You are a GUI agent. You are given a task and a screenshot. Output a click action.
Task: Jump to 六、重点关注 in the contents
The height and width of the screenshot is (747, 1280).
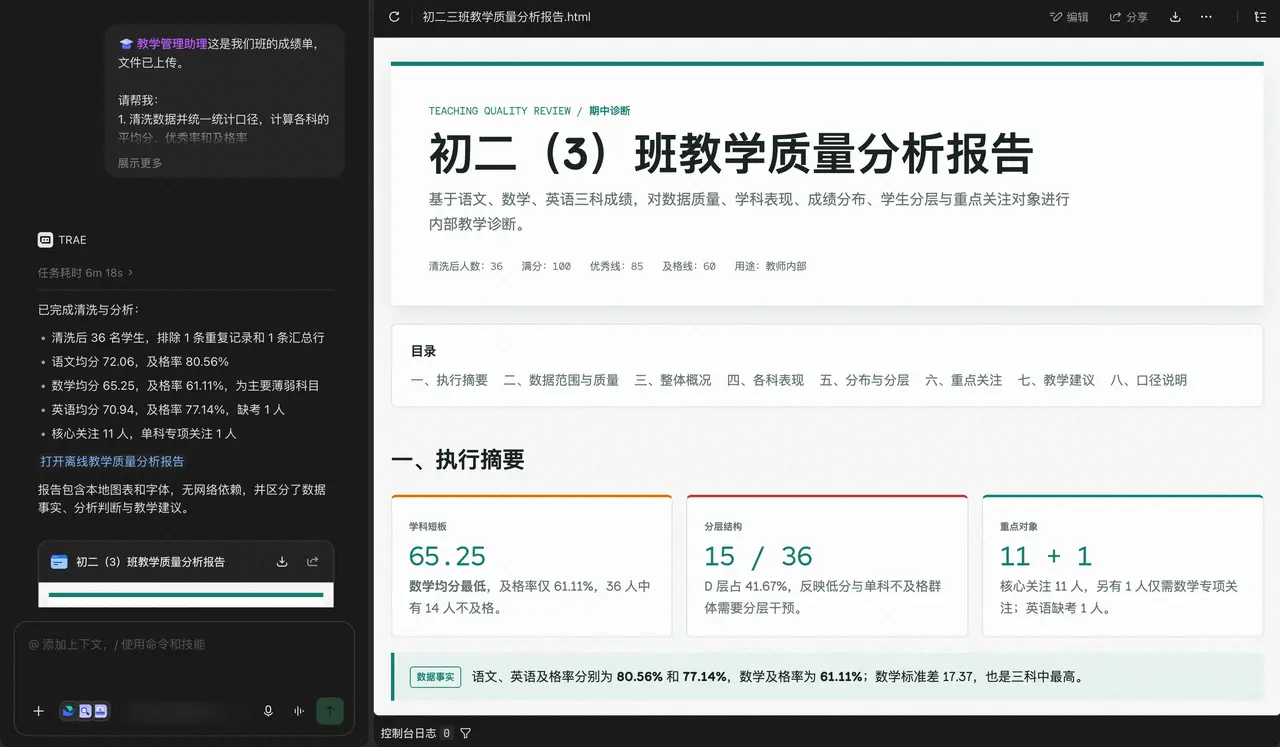point(963,380)
